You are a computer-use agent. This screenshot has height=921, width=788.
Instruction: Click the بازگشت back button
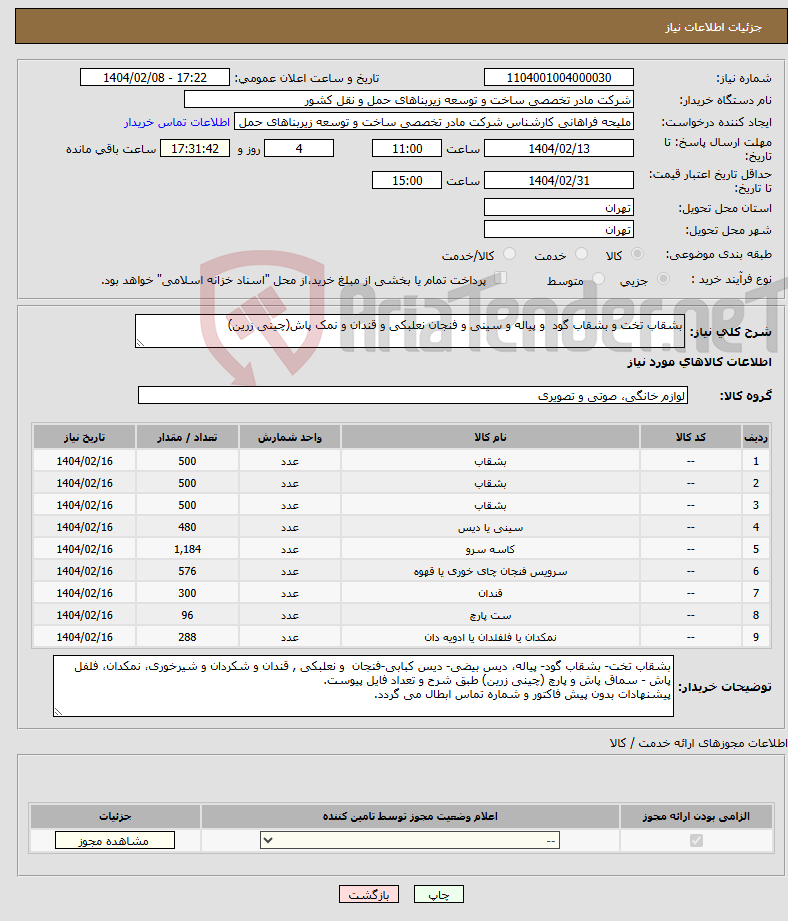click(x=369, y=895)
